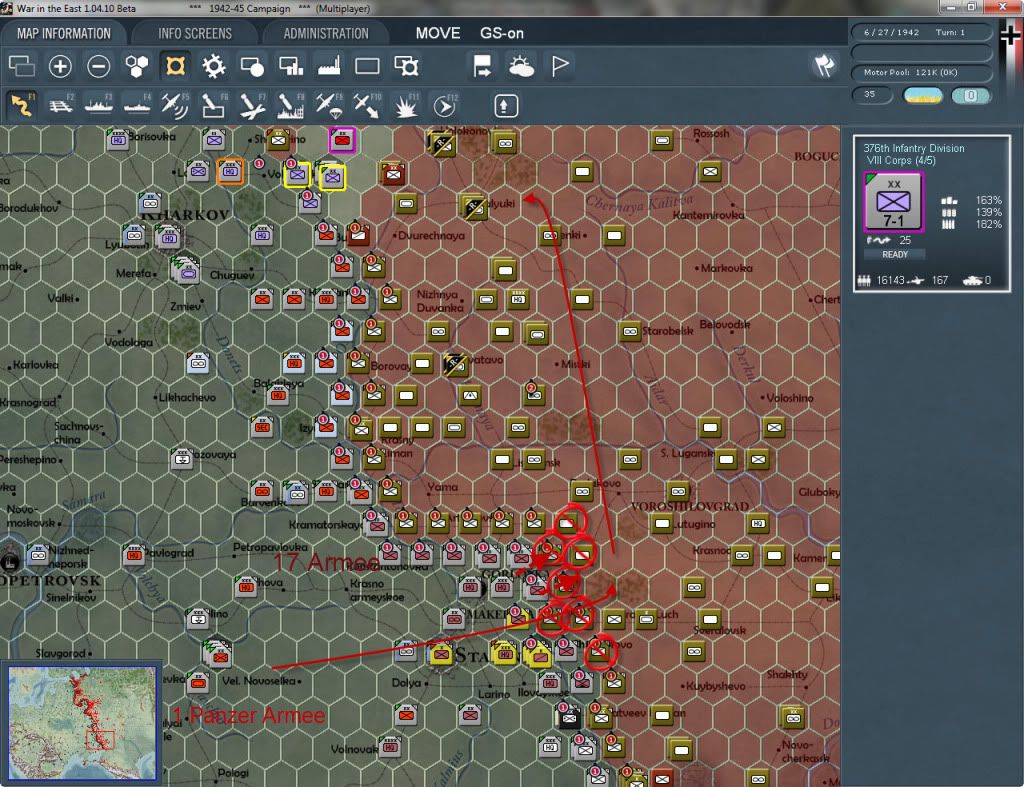Click the 163% value in unit panel
1024x787 pixels.
988,201
